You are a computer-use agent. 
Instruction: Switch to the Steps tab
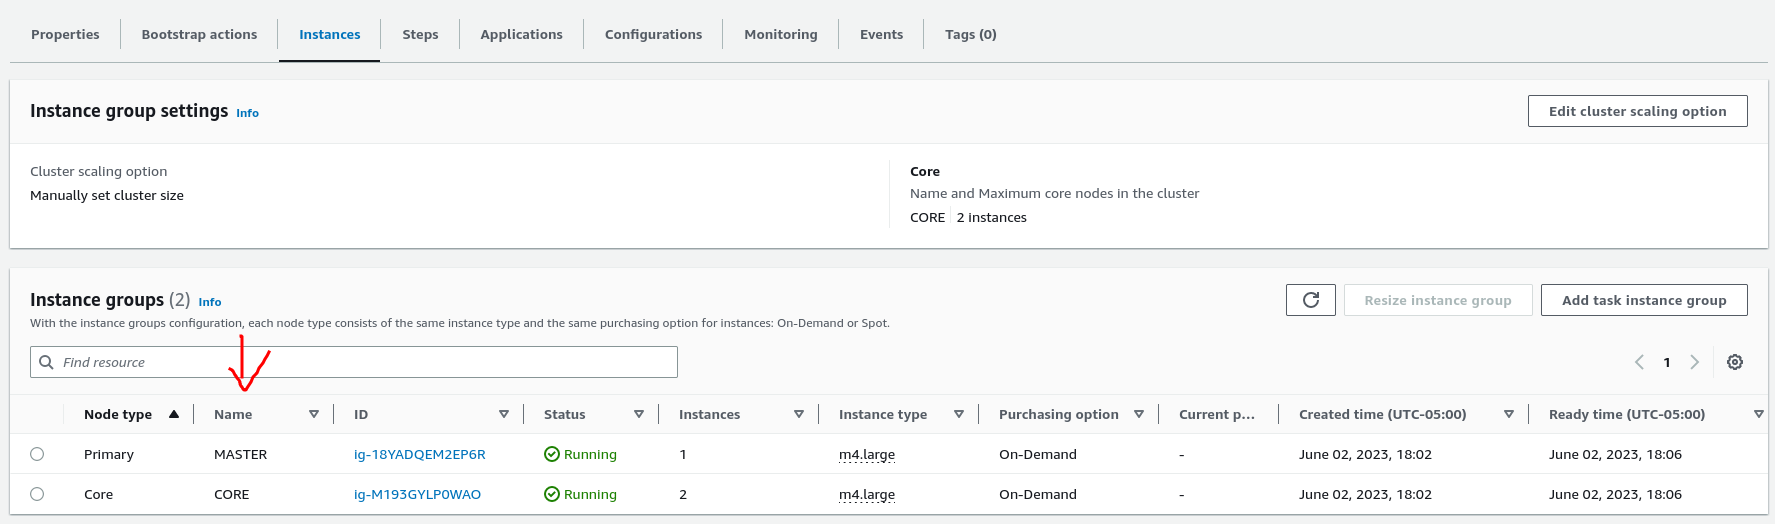click(420, 34)
